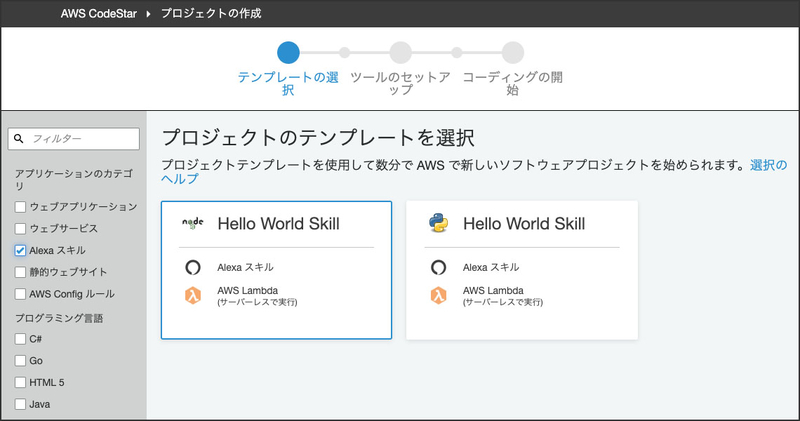
Task: Check the AWS Config ルール checkbox
Action: (20, 294)
